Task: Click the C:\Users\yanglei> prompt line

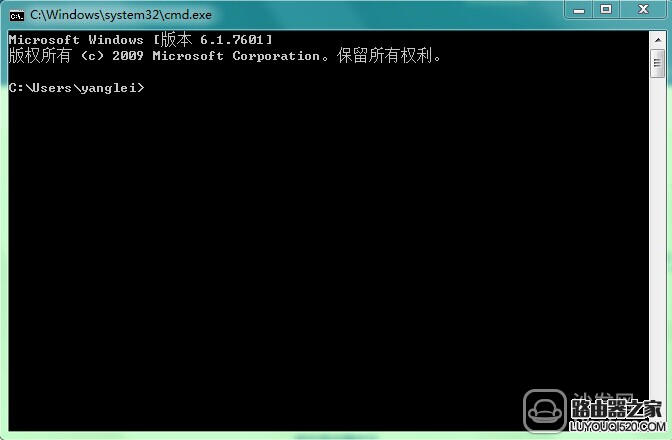Action: click(77, 87)
